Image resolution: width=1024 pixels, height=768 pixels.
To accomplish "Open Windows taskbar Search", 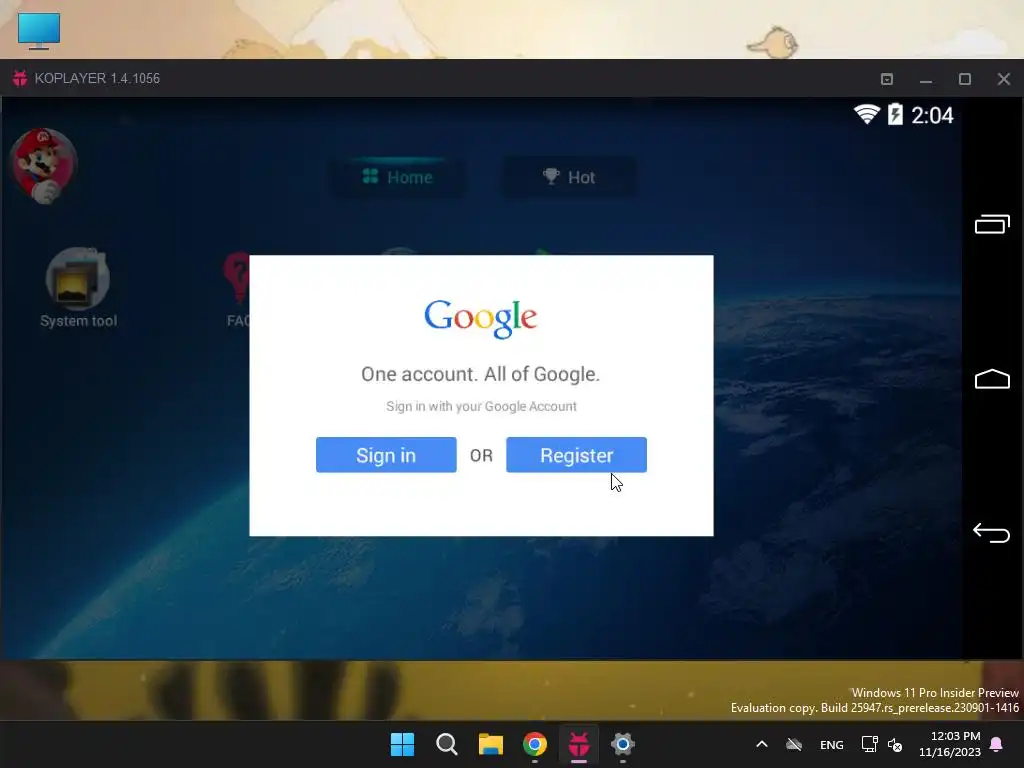I will tap(447, 744).
